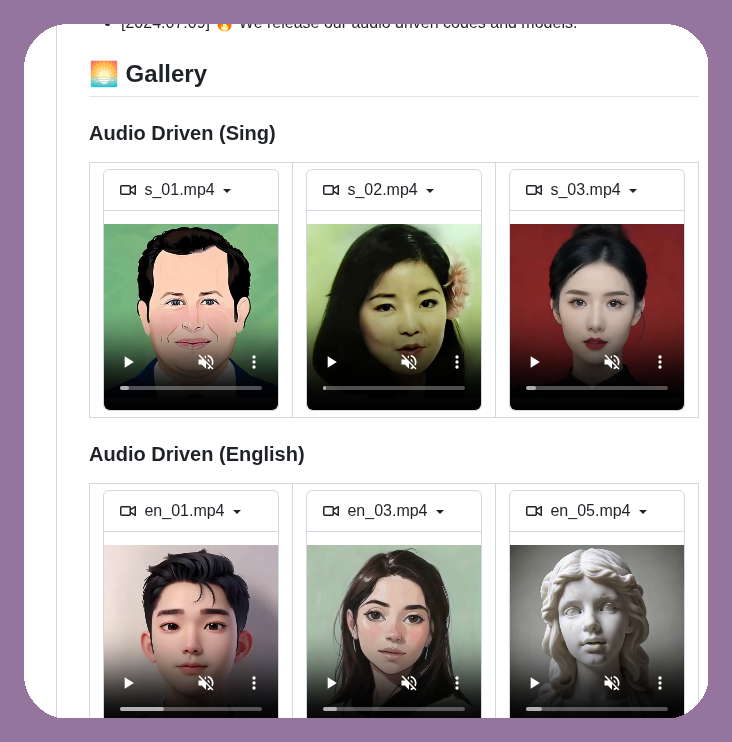This screenshot has height=742, width=732.
Task: Click the s_03.mp4 file name label
Action: pyautogui.click(x=585, y=190)
